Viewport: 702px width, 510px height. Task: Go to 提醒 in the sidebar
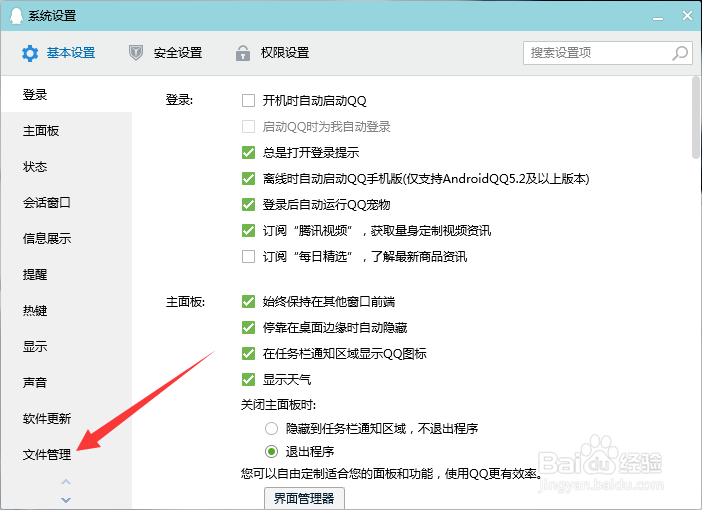pos(66,274)
